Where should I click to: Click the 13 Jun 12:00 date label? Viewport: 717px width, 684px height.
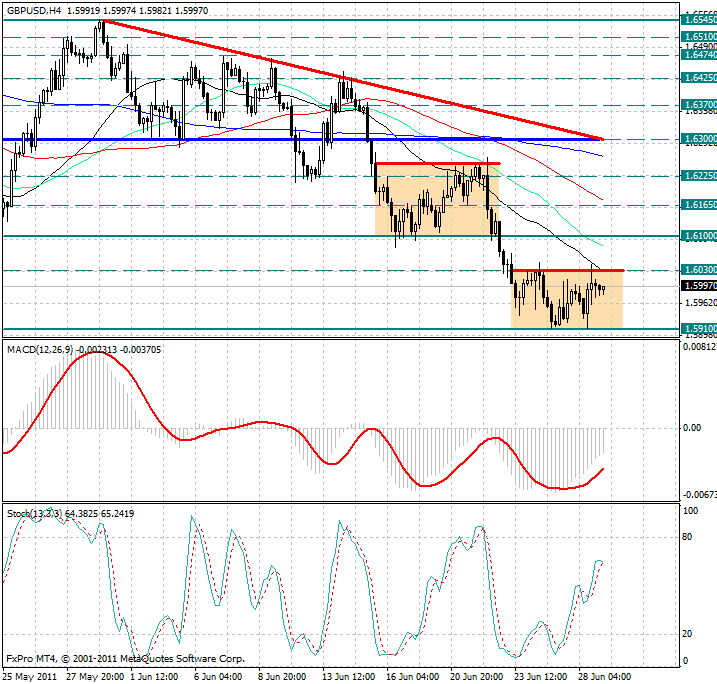[350, 676]
